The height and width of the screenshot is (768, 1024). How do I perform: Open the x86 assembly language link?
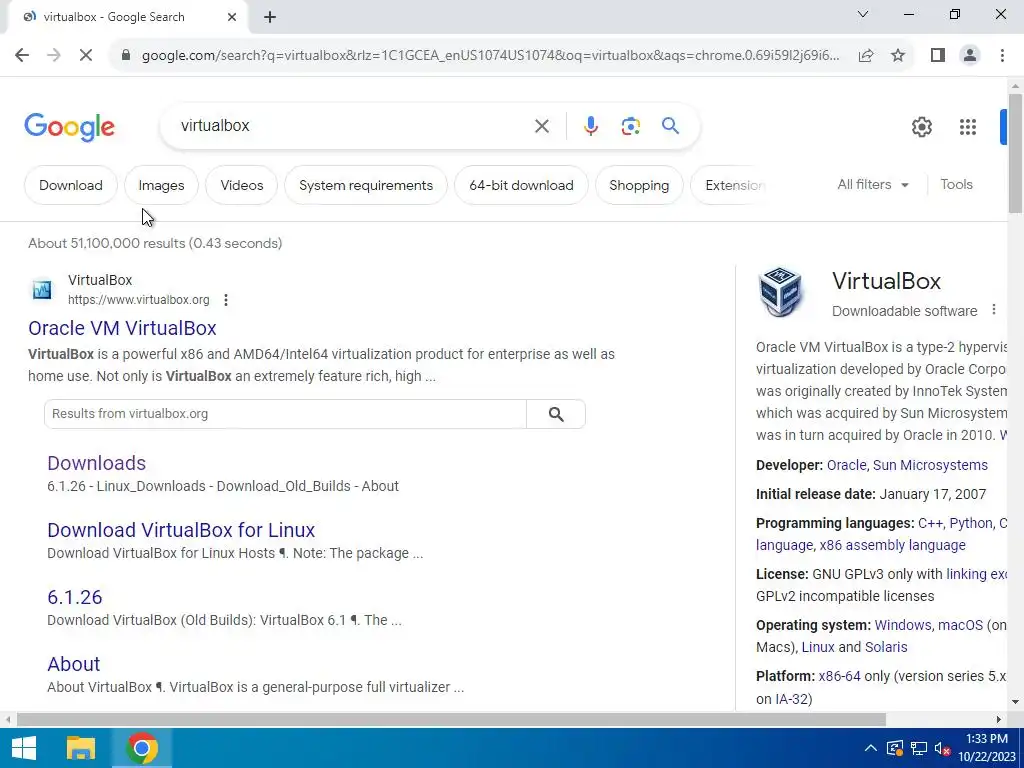pyautogui.click(x=892, y=545)
